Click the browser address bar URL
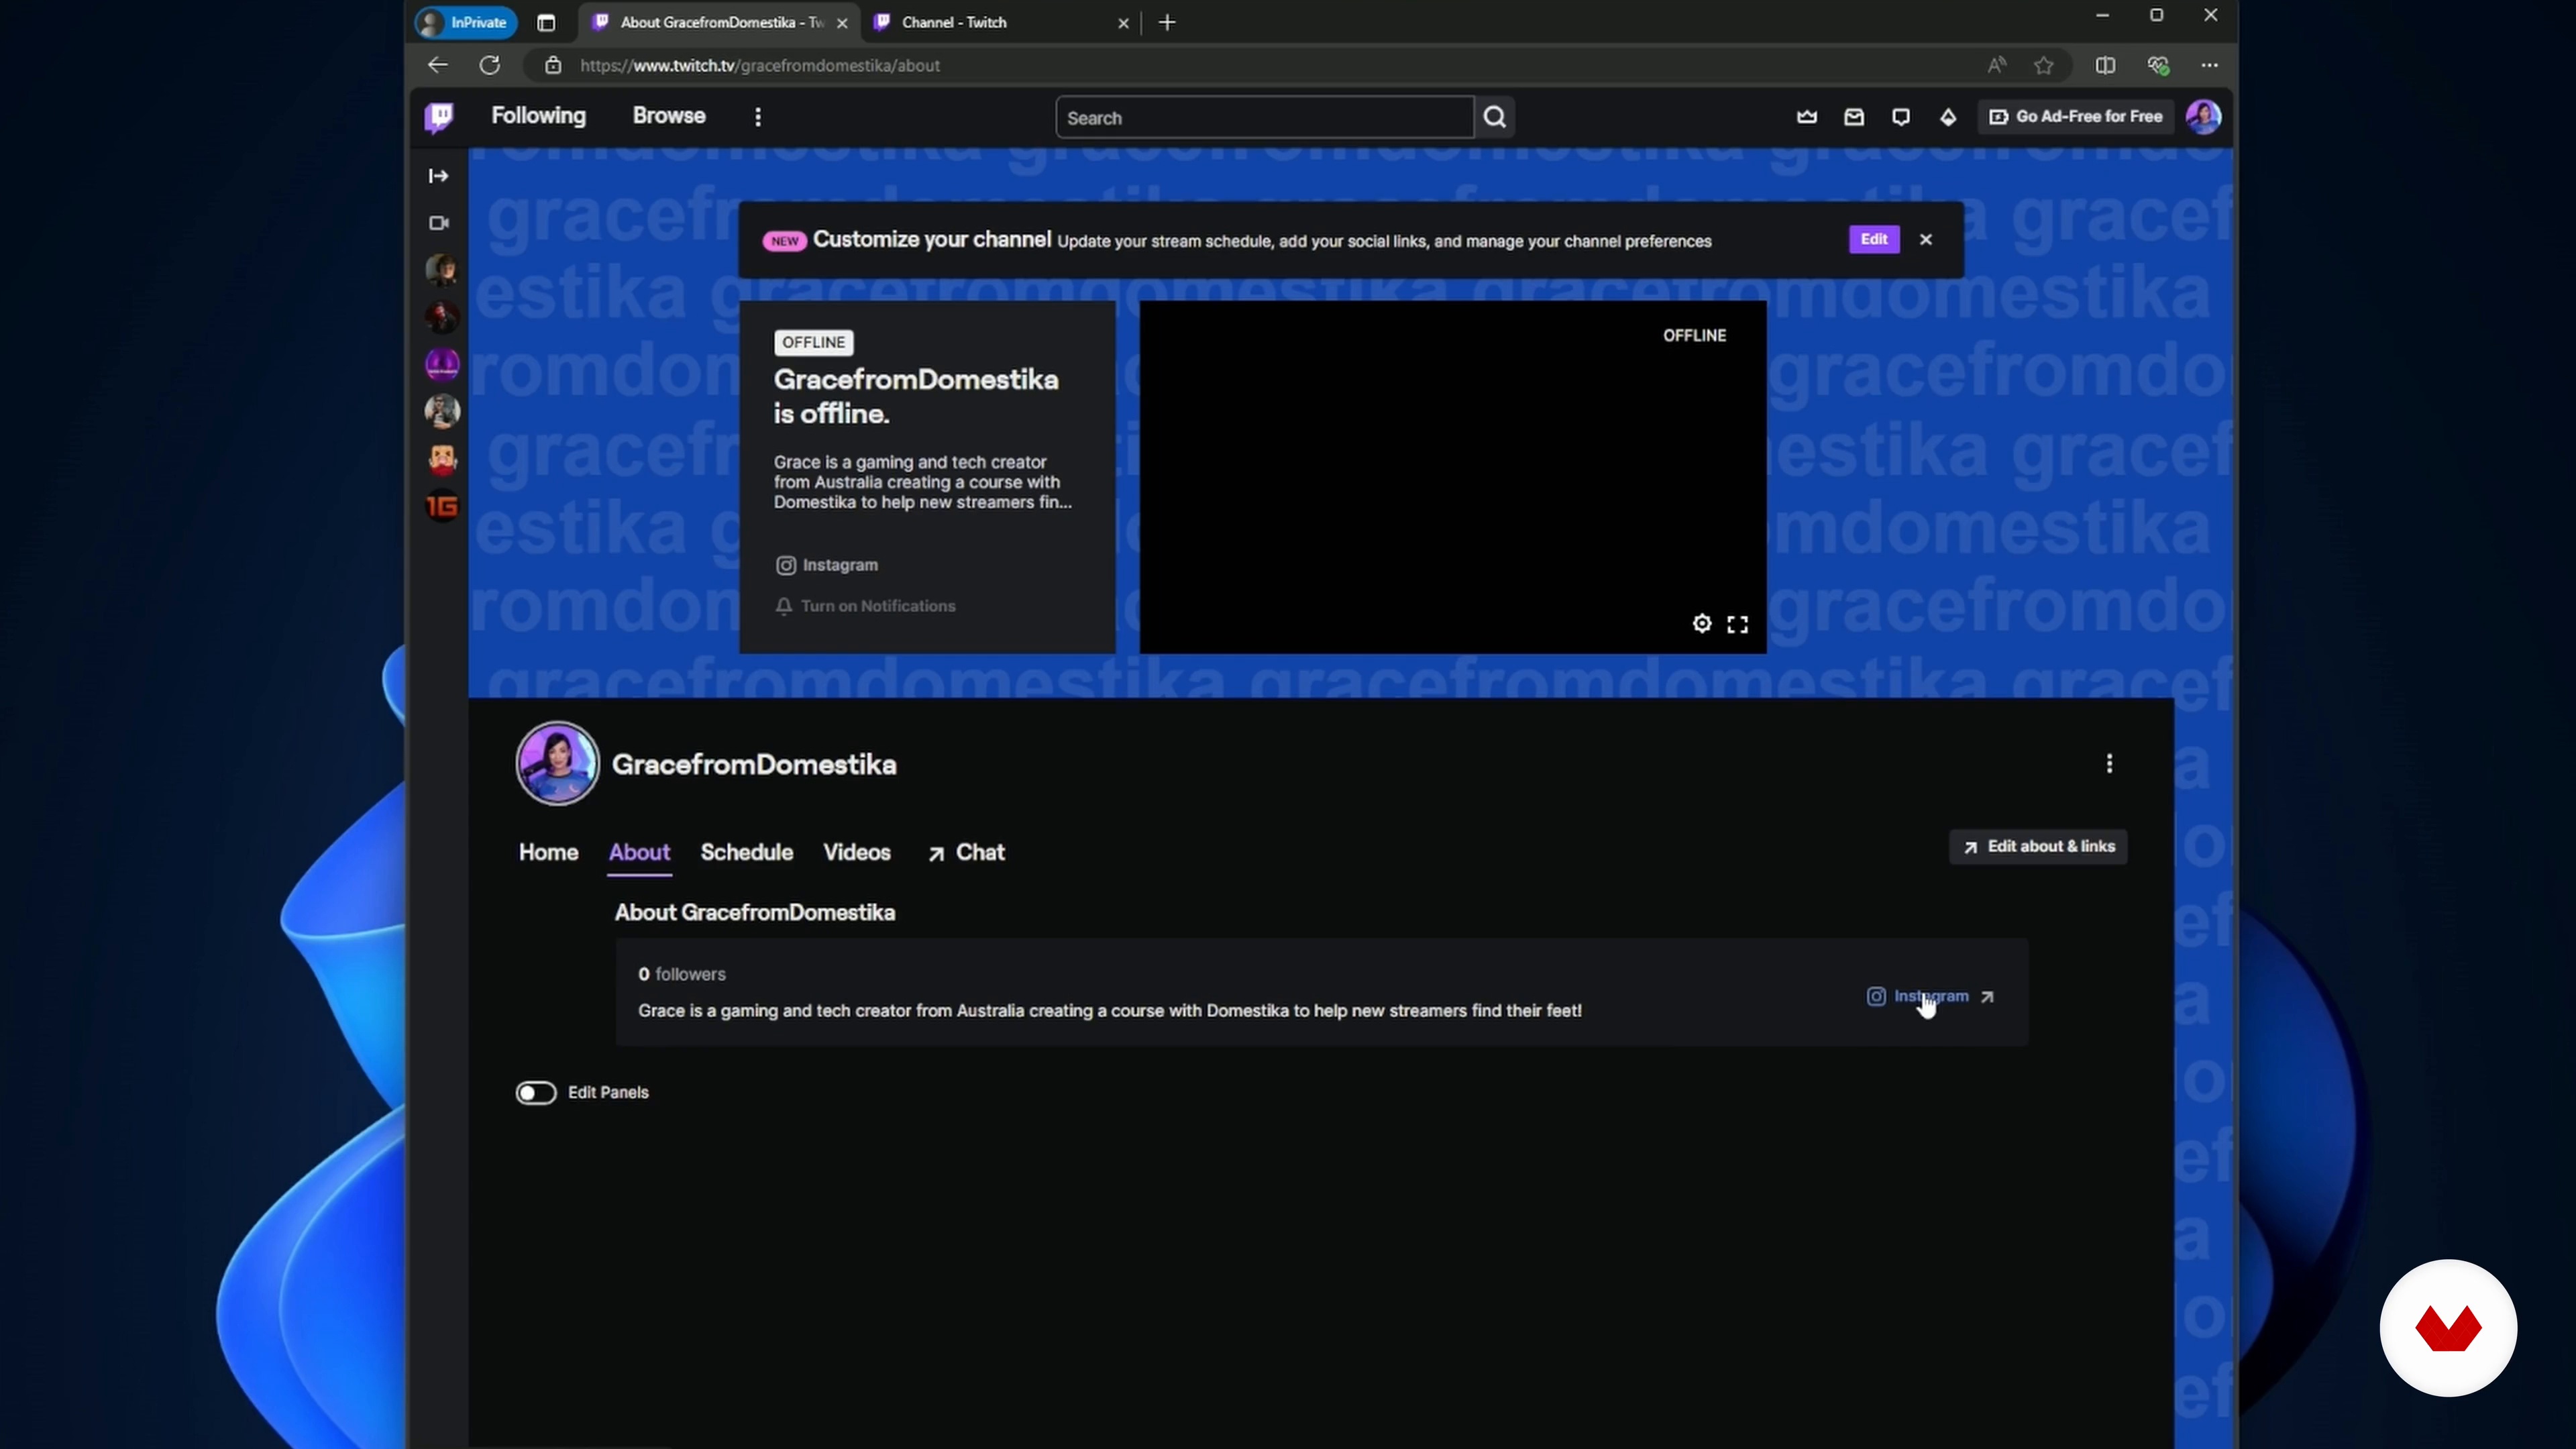Image resolution: width=2576 pixels, height=1449 pixels. click(759, 65)
